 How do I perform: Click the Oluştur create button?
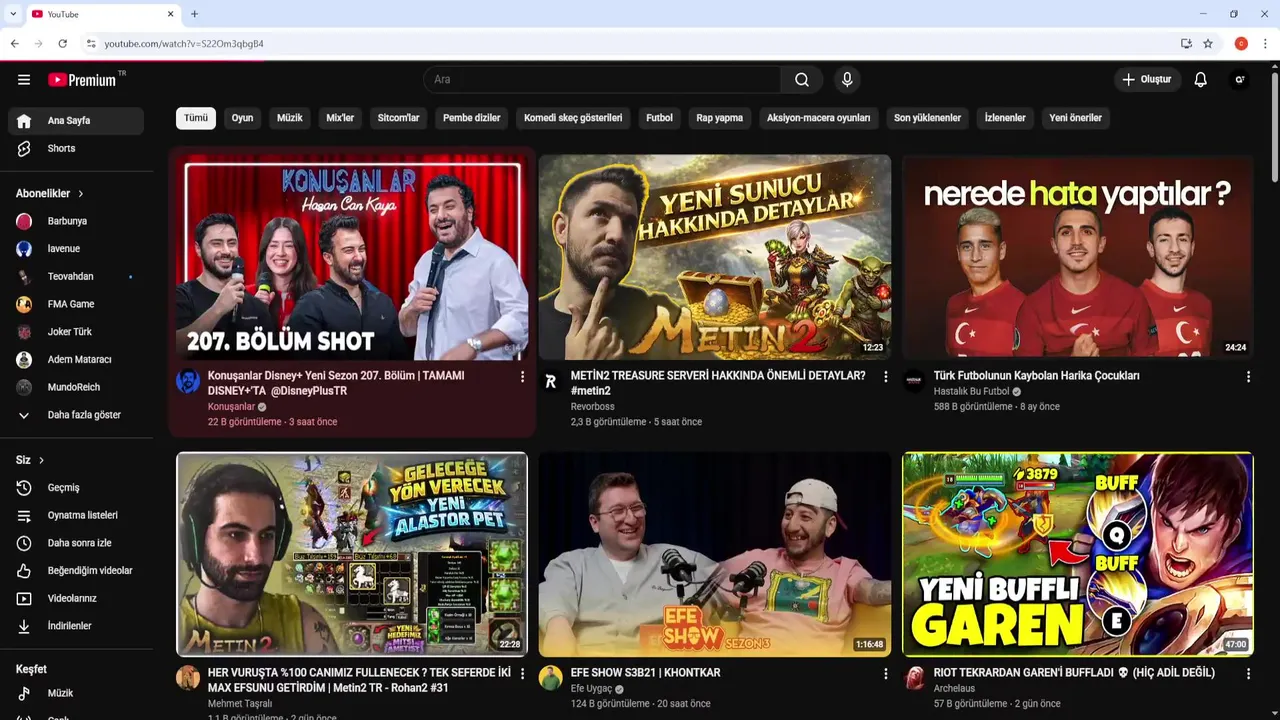[x=1148, y=80]
